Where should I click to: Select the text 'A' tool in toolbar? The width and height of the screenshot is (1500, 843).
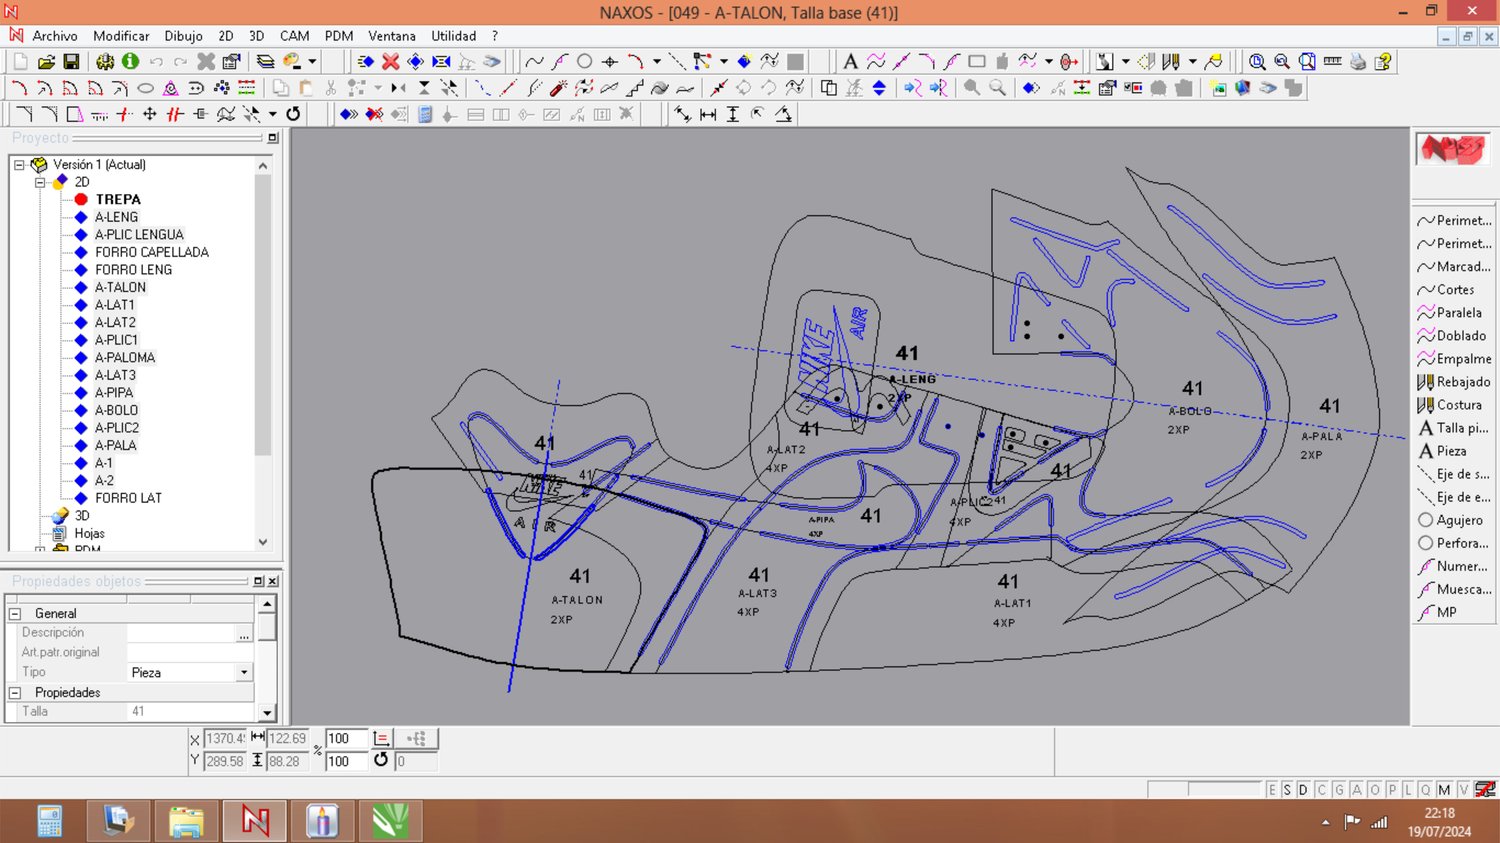pyautogui.click(x=850, y=62)
